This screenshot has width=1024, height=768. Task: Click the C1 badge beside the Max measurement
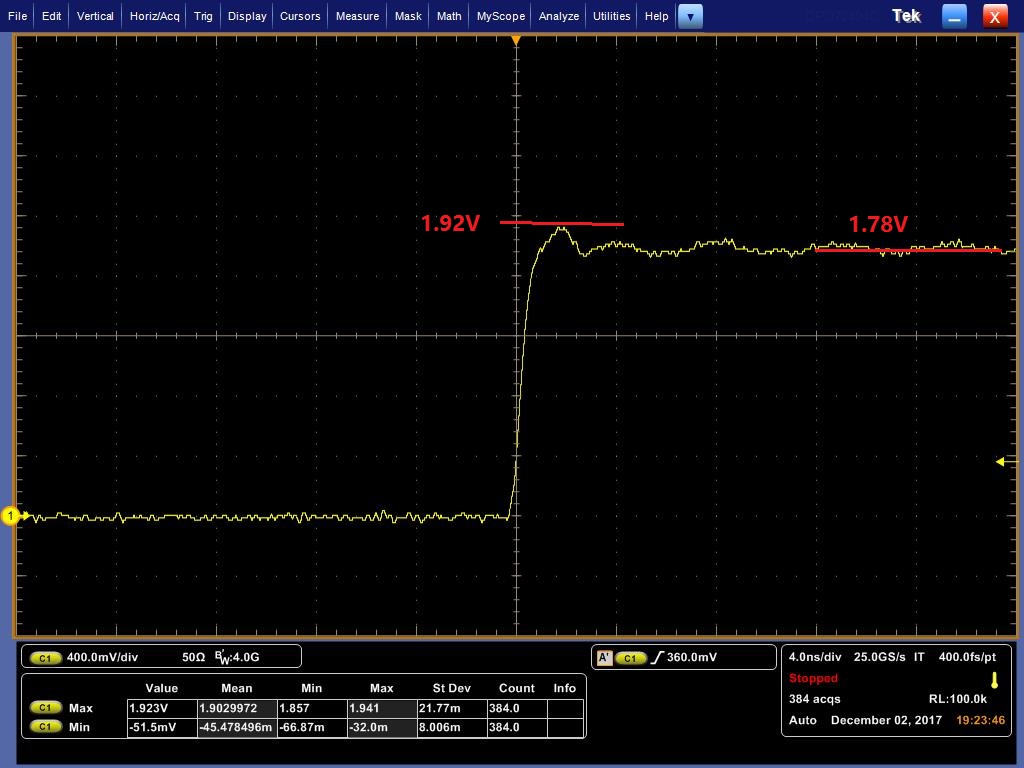coord(45,708)
